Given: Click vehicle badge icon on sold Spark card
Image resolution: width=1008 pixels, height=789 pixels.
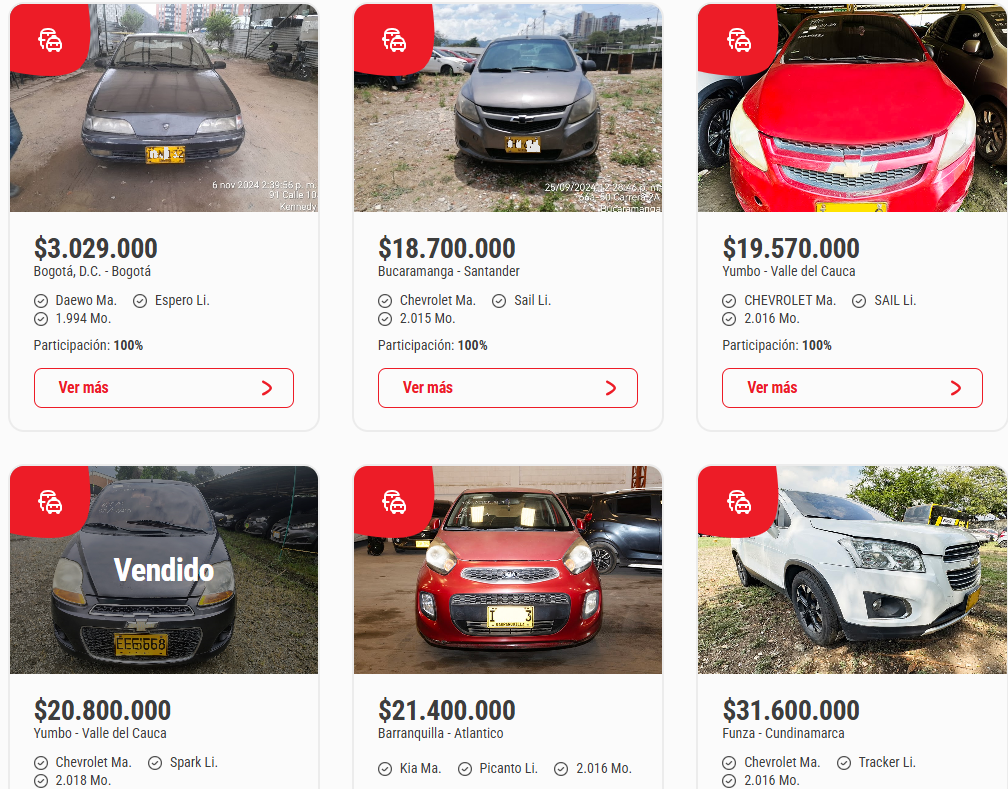Looking at the screenshot, I should pyautogui.click(x=50, y=502).
